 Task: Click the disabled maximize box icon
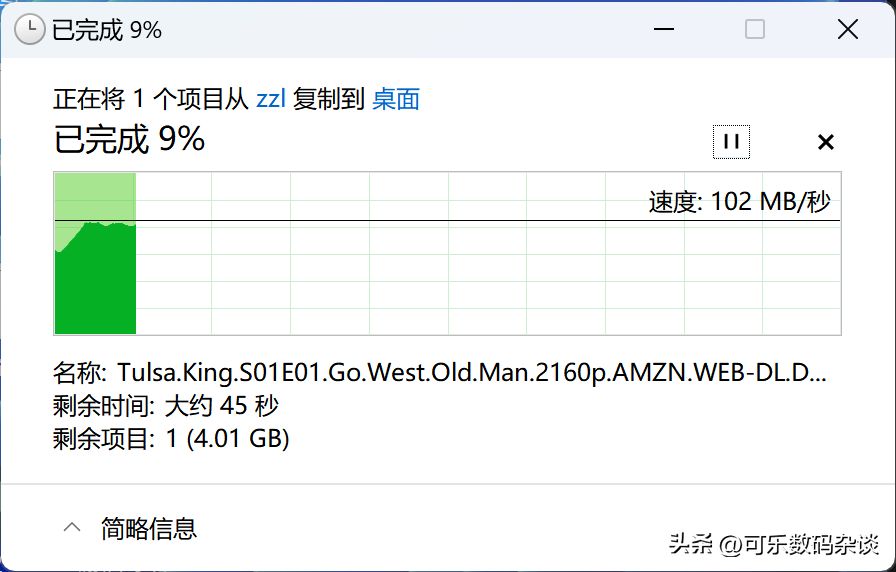coord(755,29)
